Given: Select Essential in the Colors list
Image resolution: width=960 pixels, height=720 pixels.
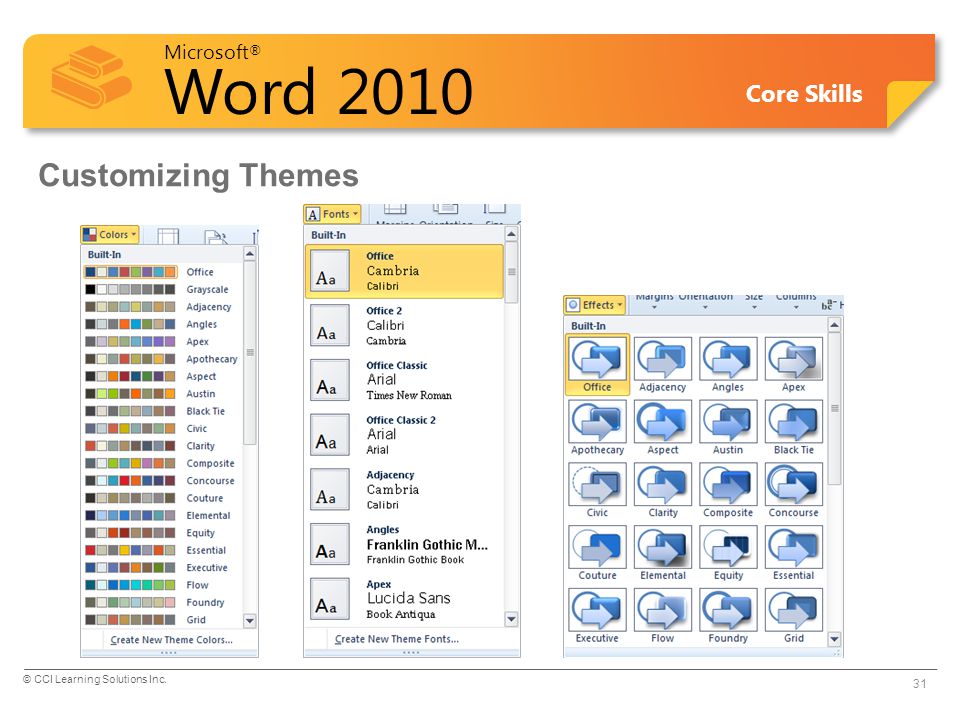Looking at the screenshot, I should click(x=206, y=550).
